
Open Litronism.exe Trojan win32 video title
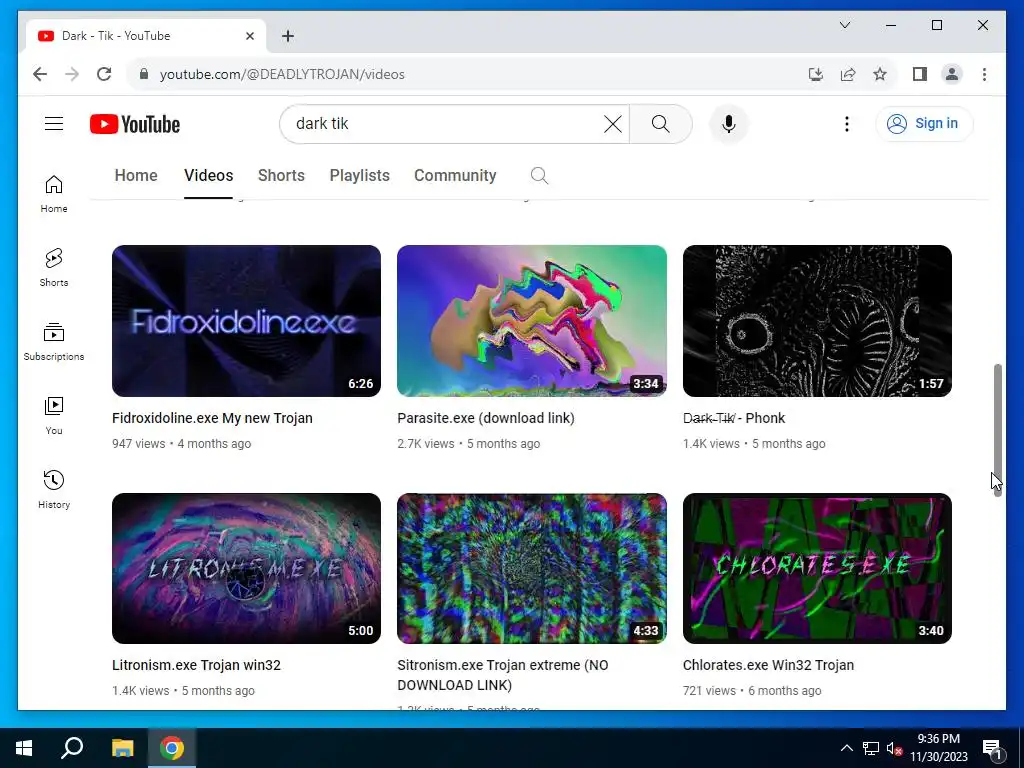point(196,665)
